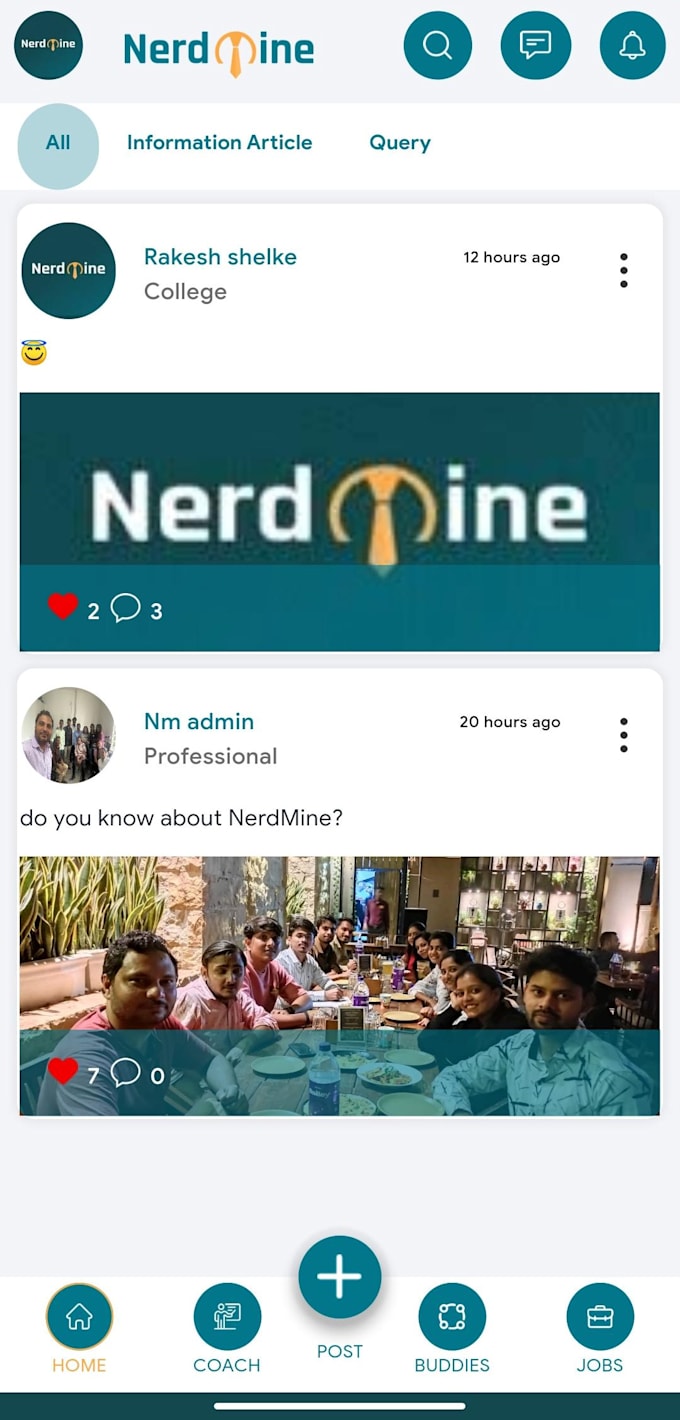Image resolution: width=680 pixels, height=1420 pixels.
Task: Open comments on Nm admin's post
Action: click(125, 1072)
